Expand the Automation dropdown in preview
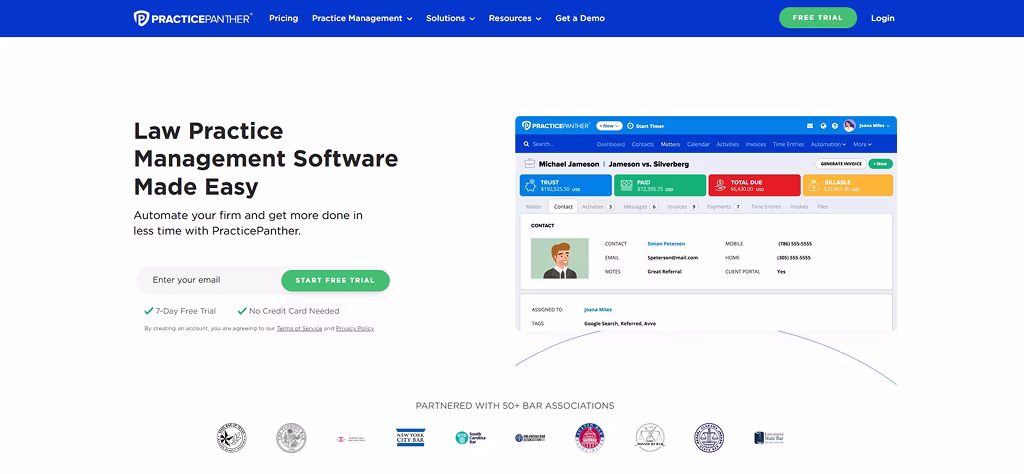 point(828,144)
